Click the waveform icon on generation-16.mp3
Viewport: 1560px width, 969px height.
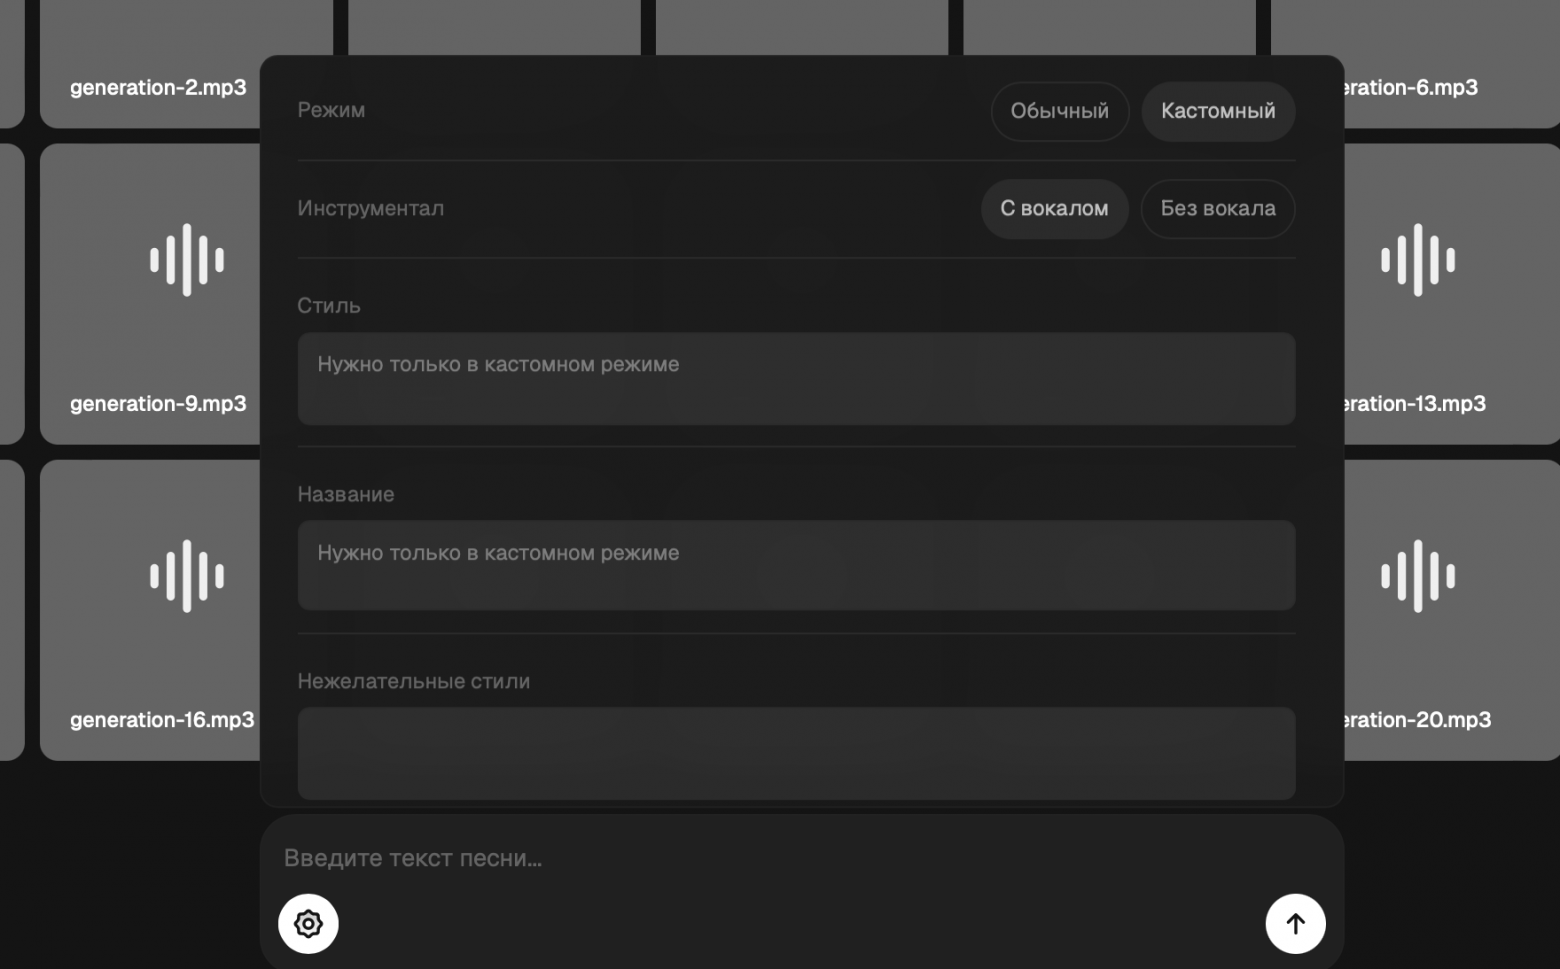pos(187,576)
